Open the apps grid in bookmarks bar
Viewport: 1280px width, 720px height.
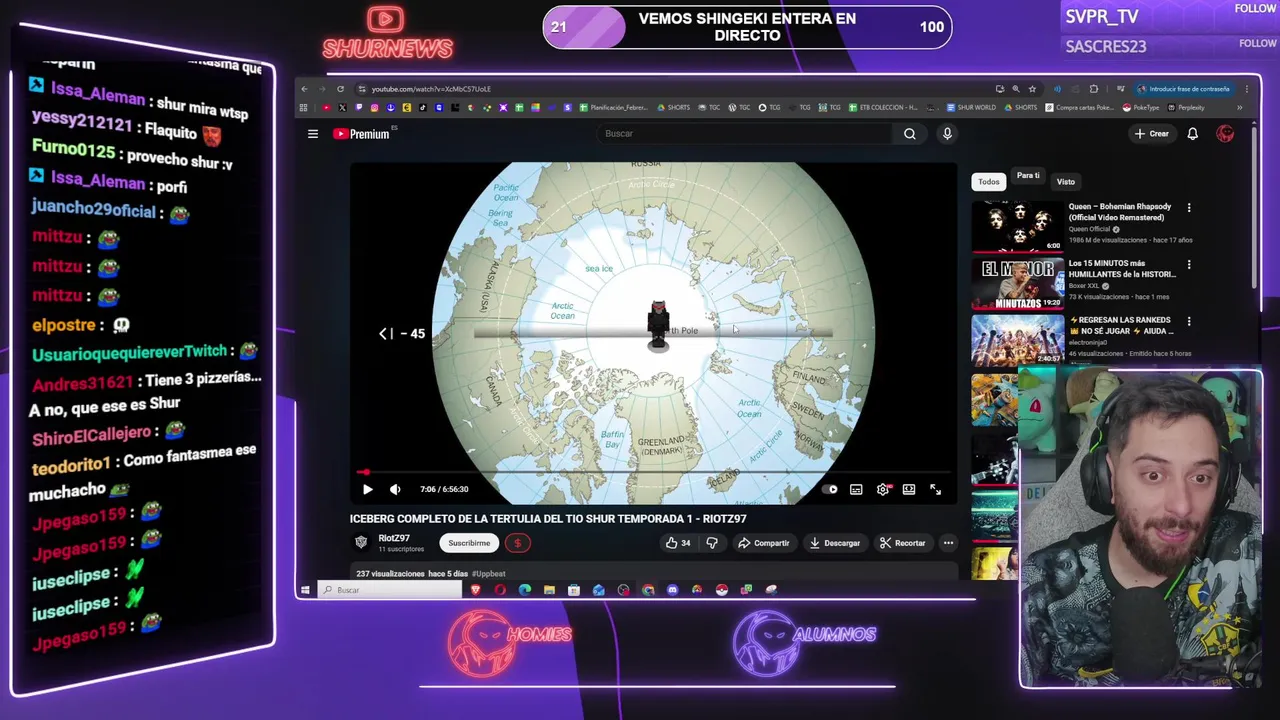304,108
